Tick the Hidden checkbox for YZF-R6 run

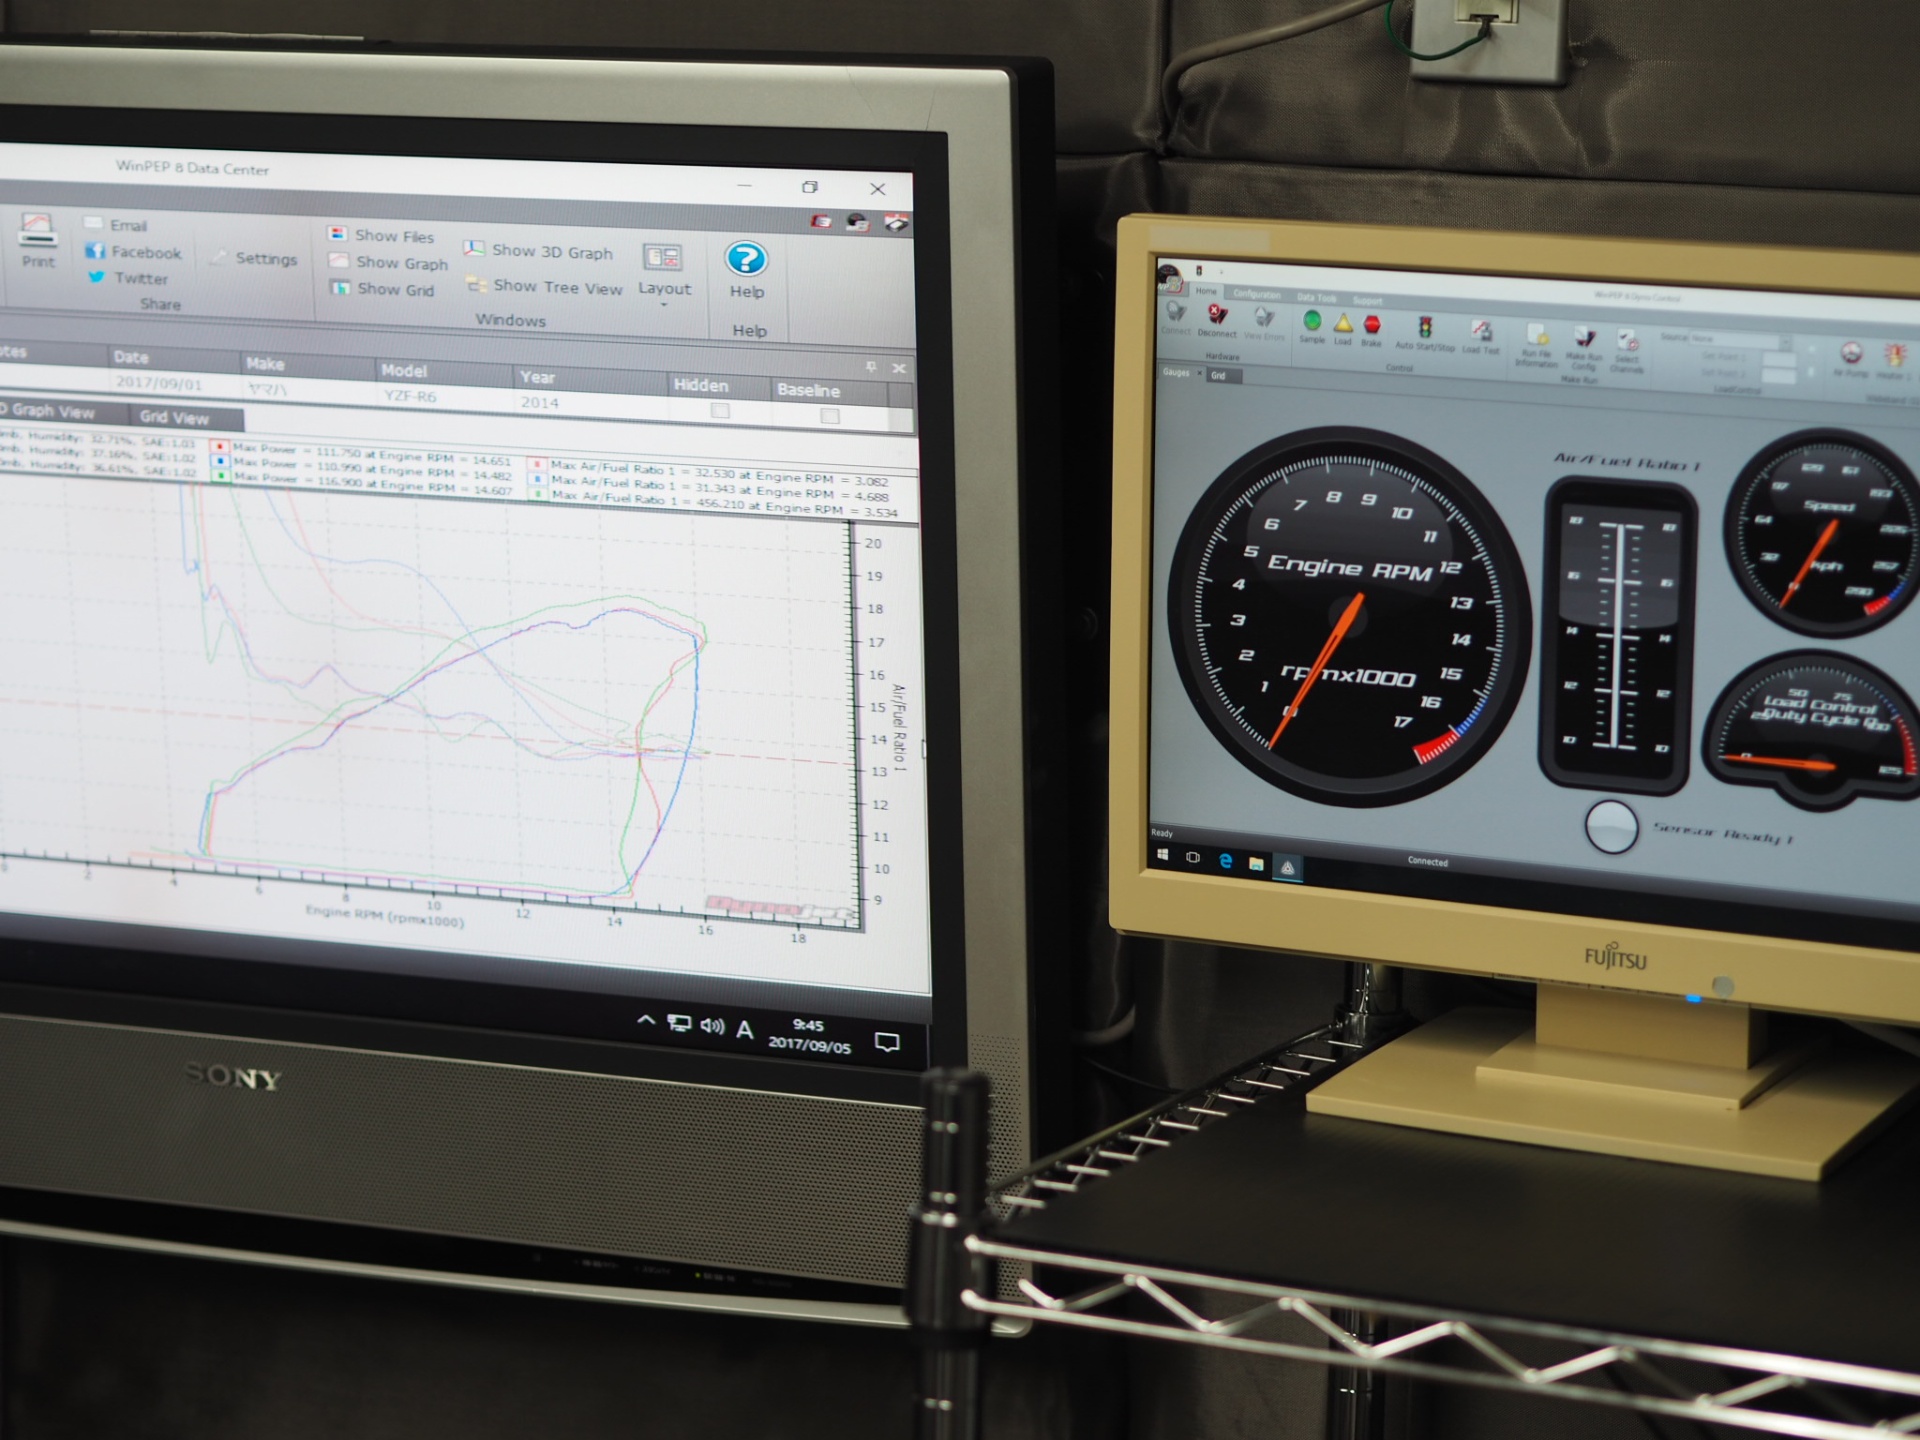point(720,410)
